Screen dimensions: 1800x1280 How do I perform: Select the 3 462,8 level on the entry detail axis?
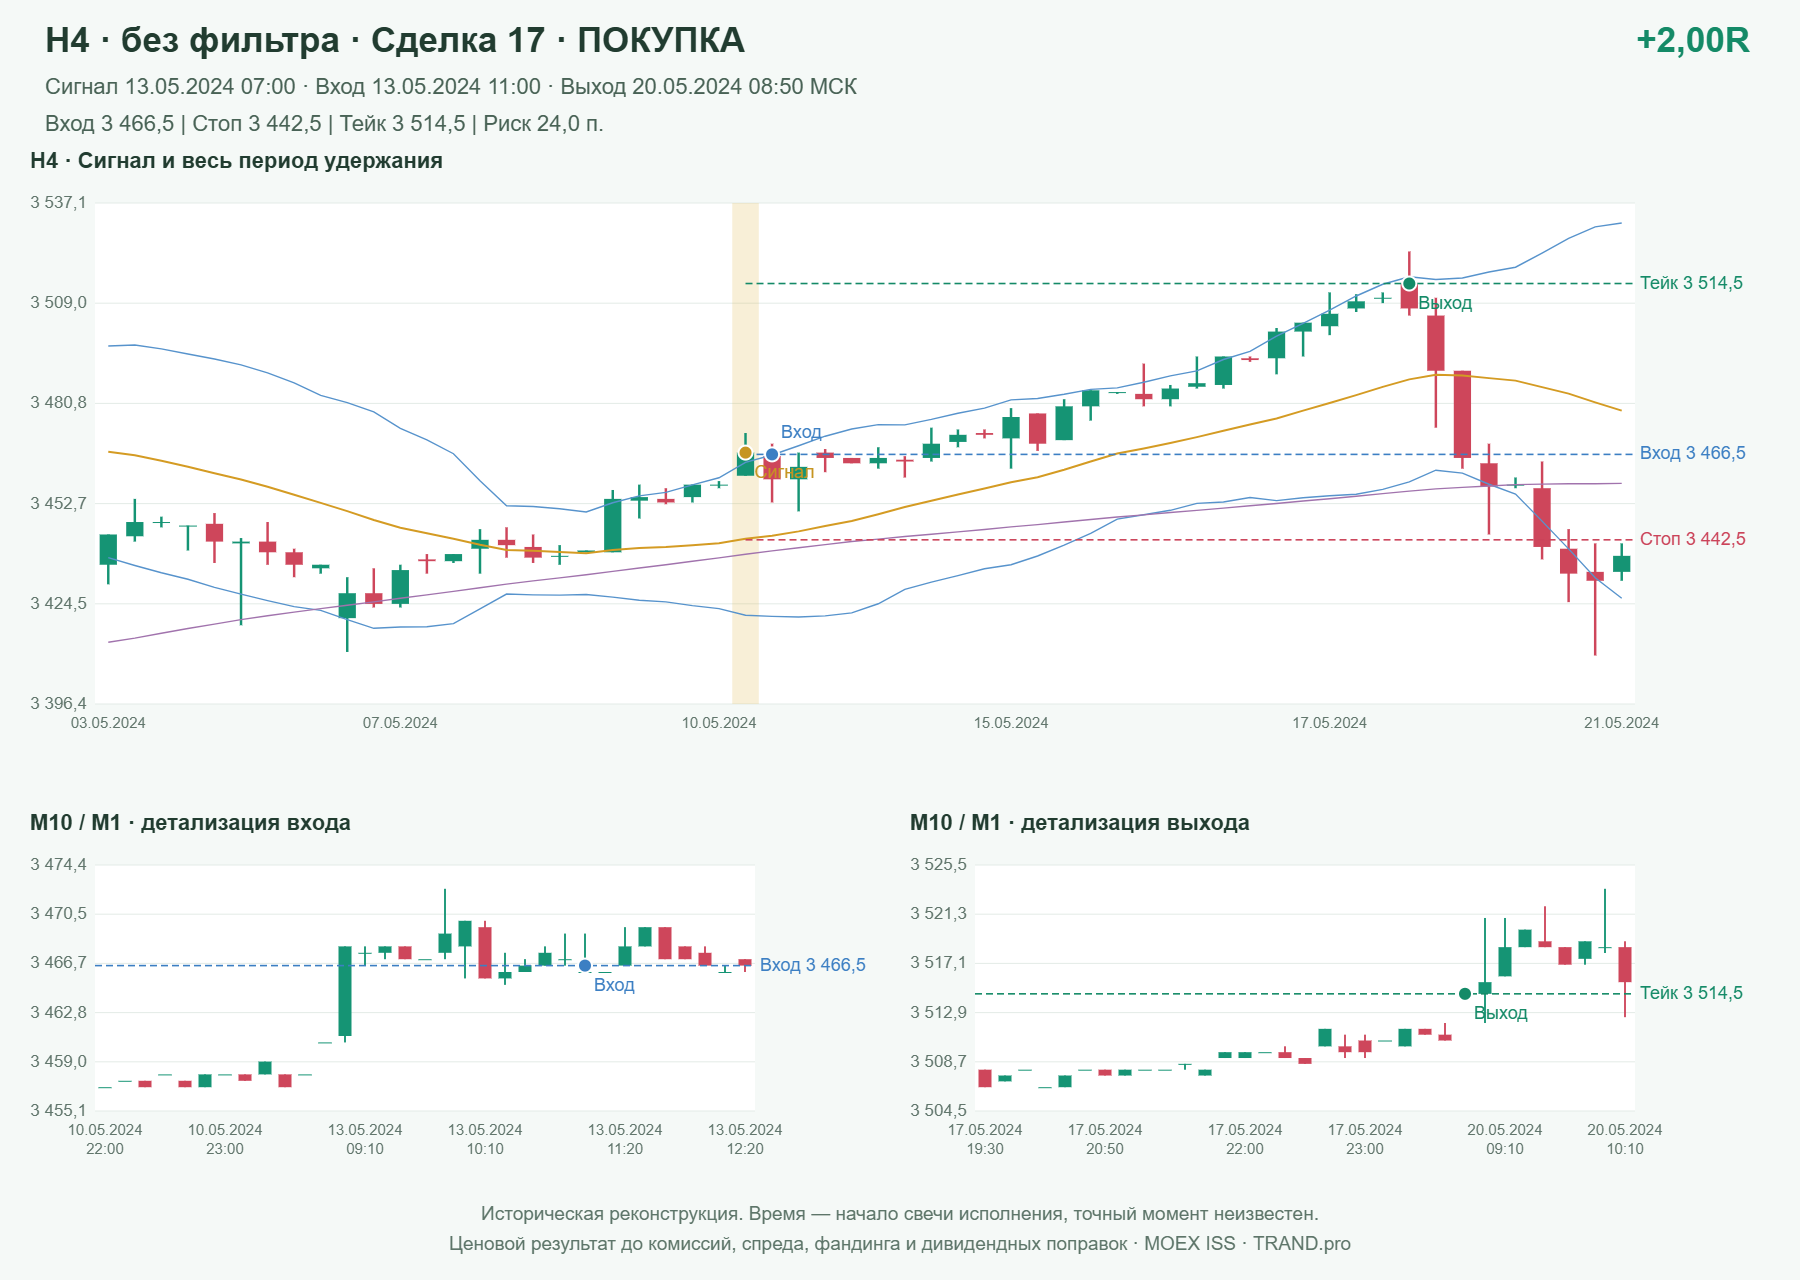coord(58,1013)
